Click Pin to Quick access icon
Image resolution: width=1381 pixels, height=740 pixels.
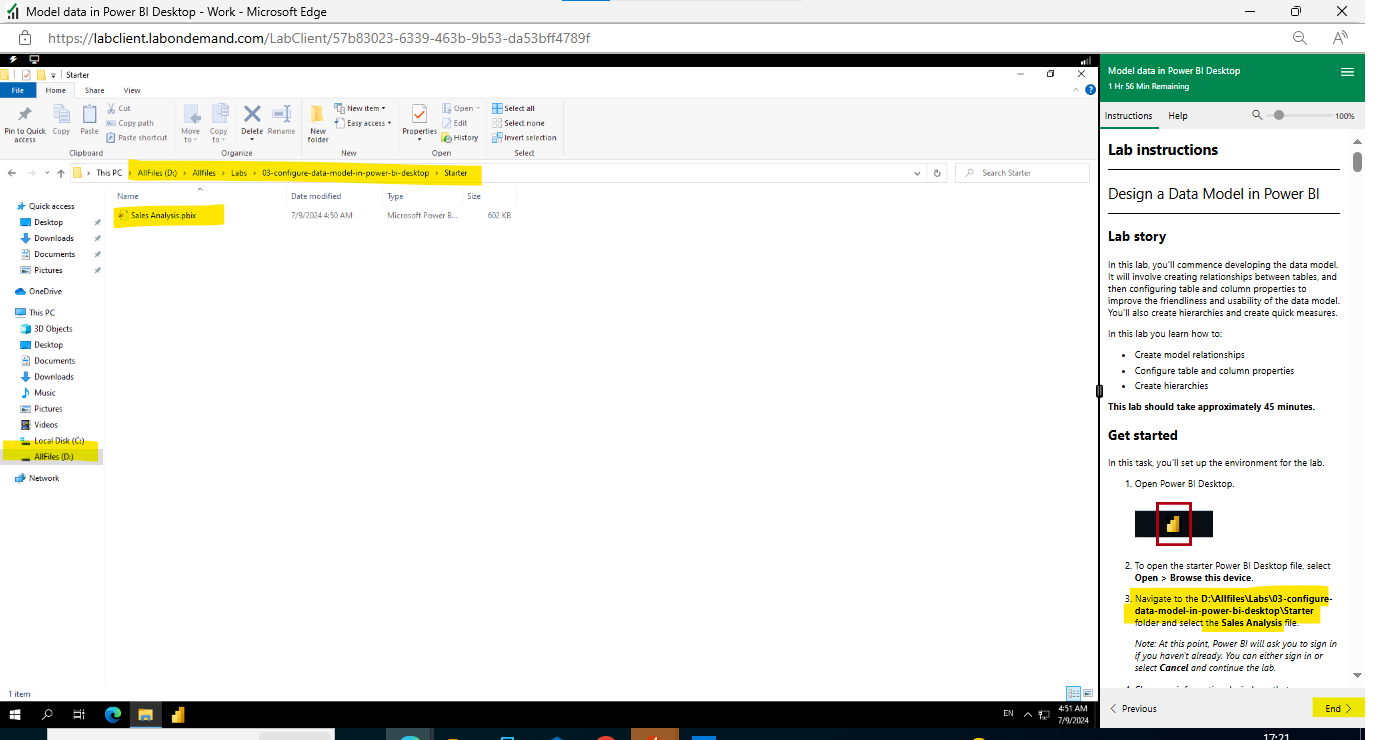click(x=25, y=114)
